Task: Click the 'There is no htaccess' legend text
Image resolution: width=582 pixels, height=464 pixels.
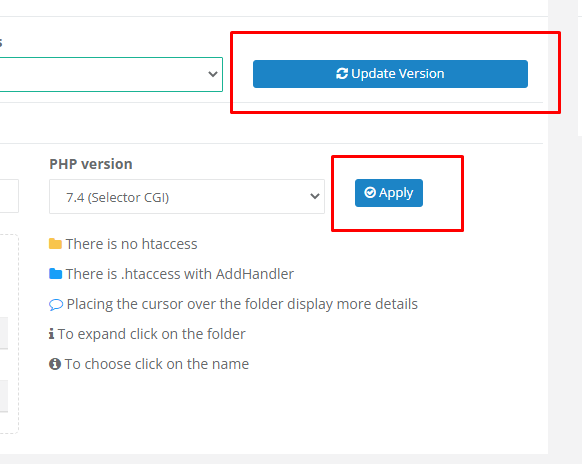Action: click(131, 244)
